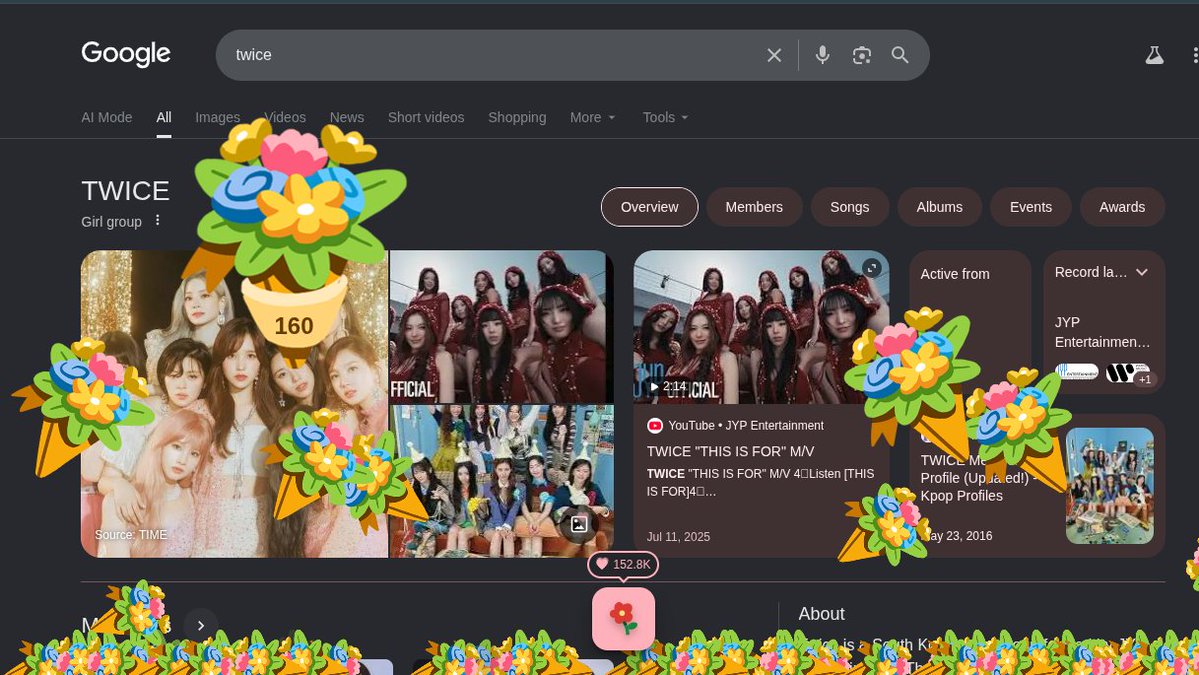The height and width of the screenshot is (675, 1199).
Task: Select the Events chip
Action: point(1031,207)
